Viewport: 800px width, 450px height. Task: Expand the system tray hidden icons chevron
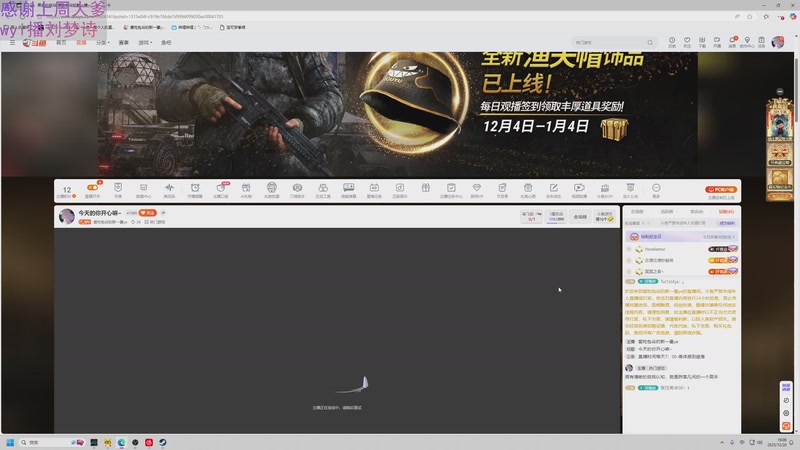tap(722, 442)
